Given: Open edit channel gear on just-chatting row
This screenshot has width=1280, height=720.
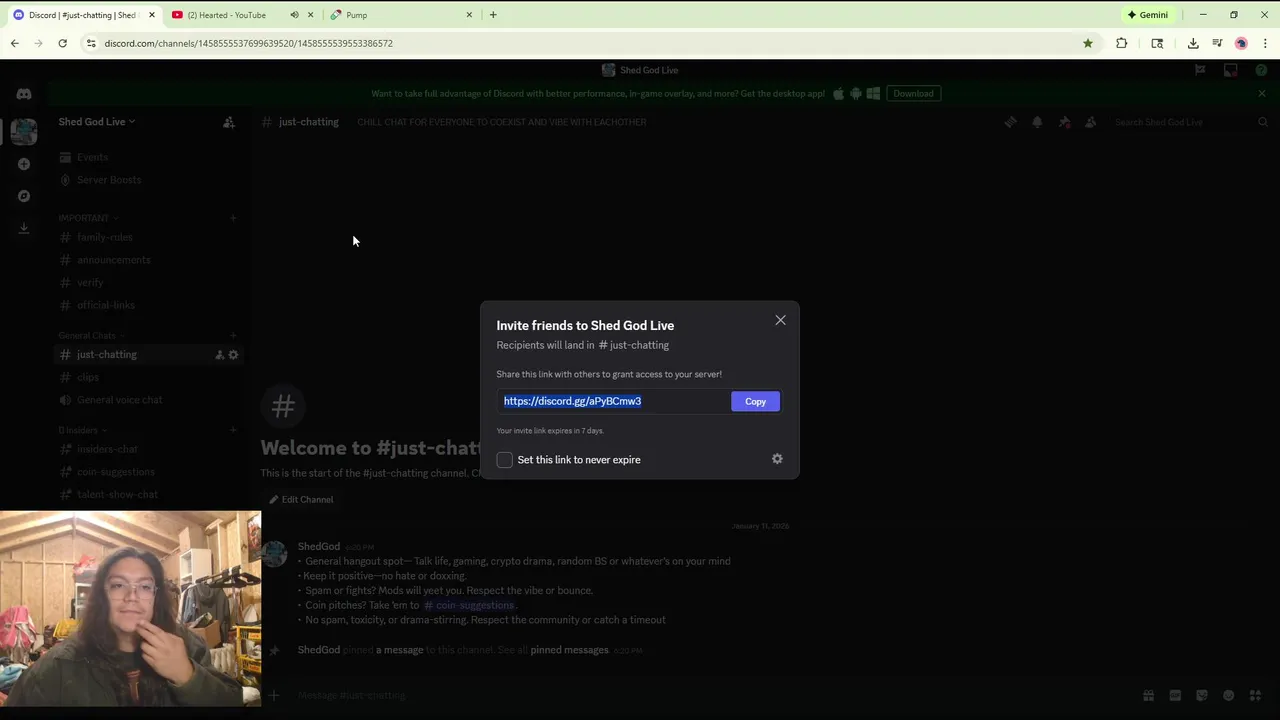Looking at the screenshot, I should [233, 355].
